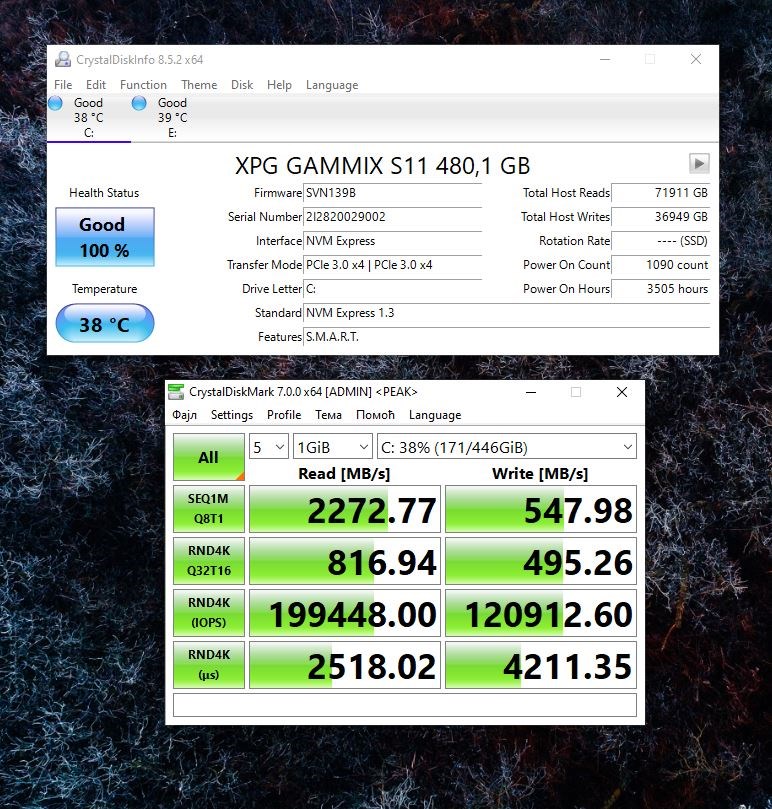
Task: Start the SEQ1M Q8T1 test
Action: (x=208, y=509)
